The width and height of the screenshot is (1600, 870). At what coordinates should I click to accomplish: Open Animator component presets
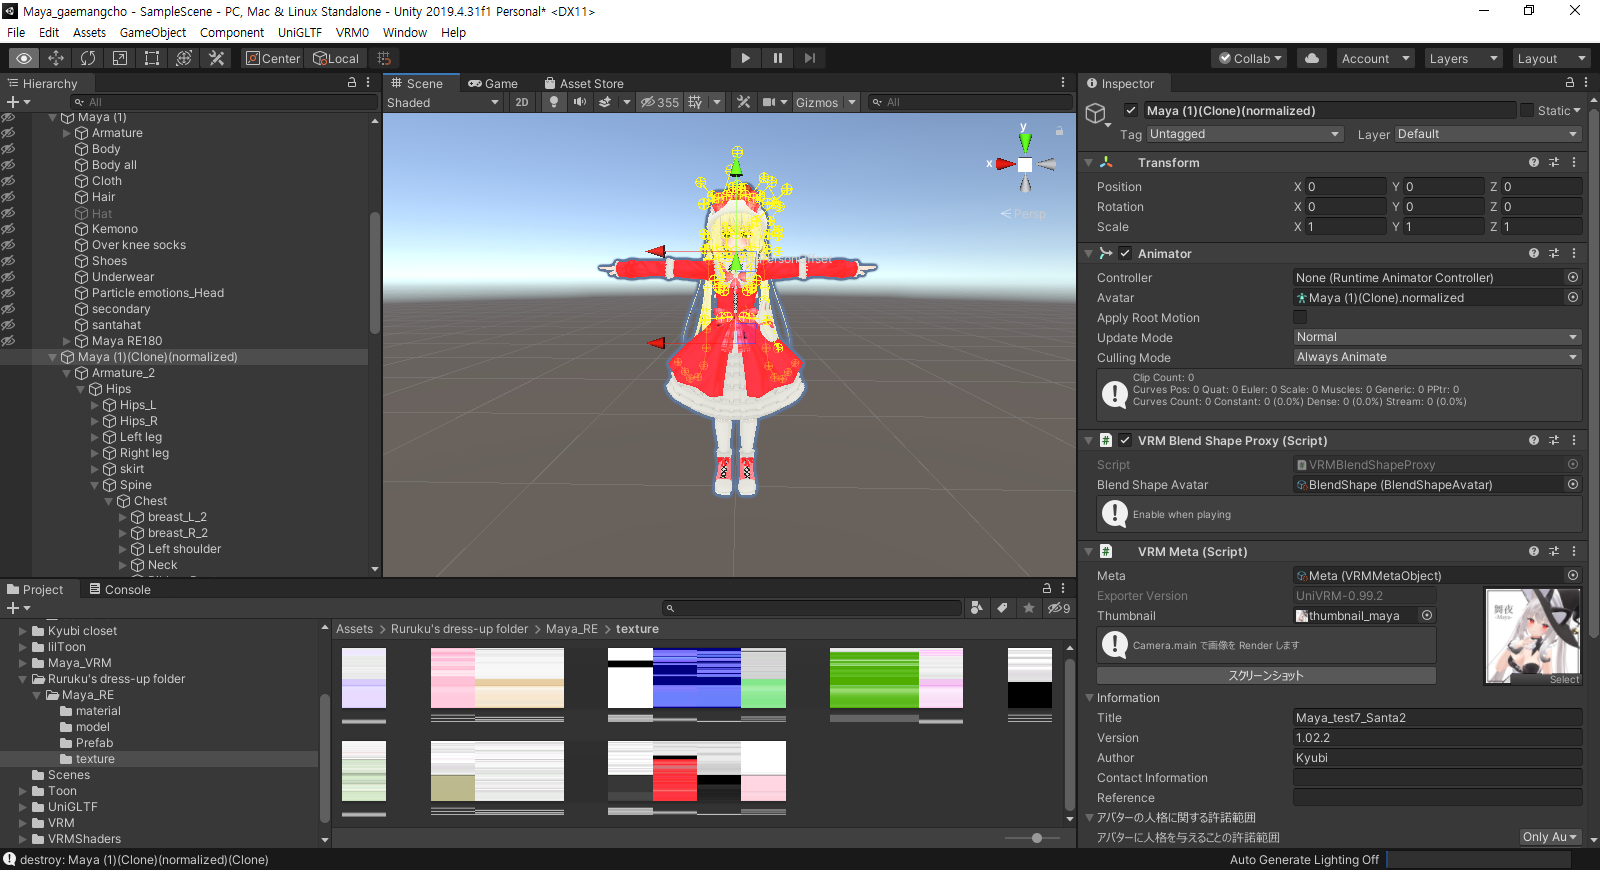[1554, 253]
